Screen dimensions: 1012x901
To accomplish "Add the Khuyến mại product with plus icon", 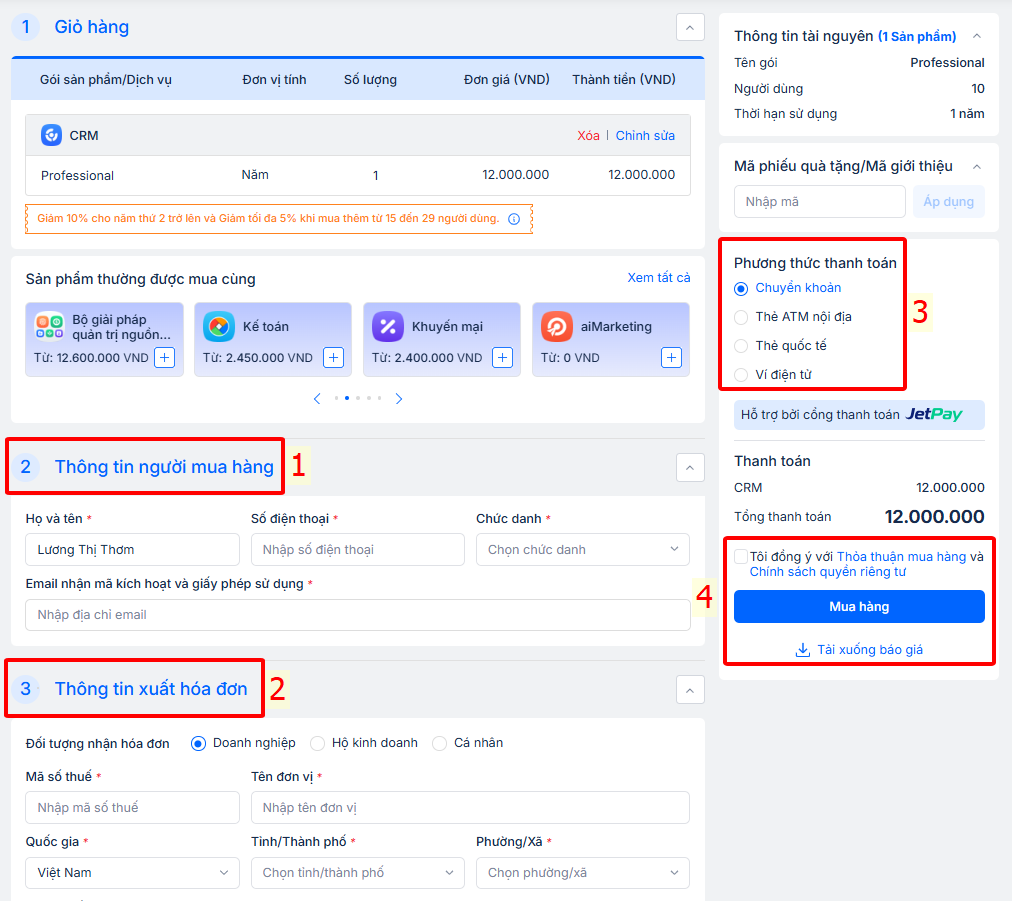I will [503, 358].
